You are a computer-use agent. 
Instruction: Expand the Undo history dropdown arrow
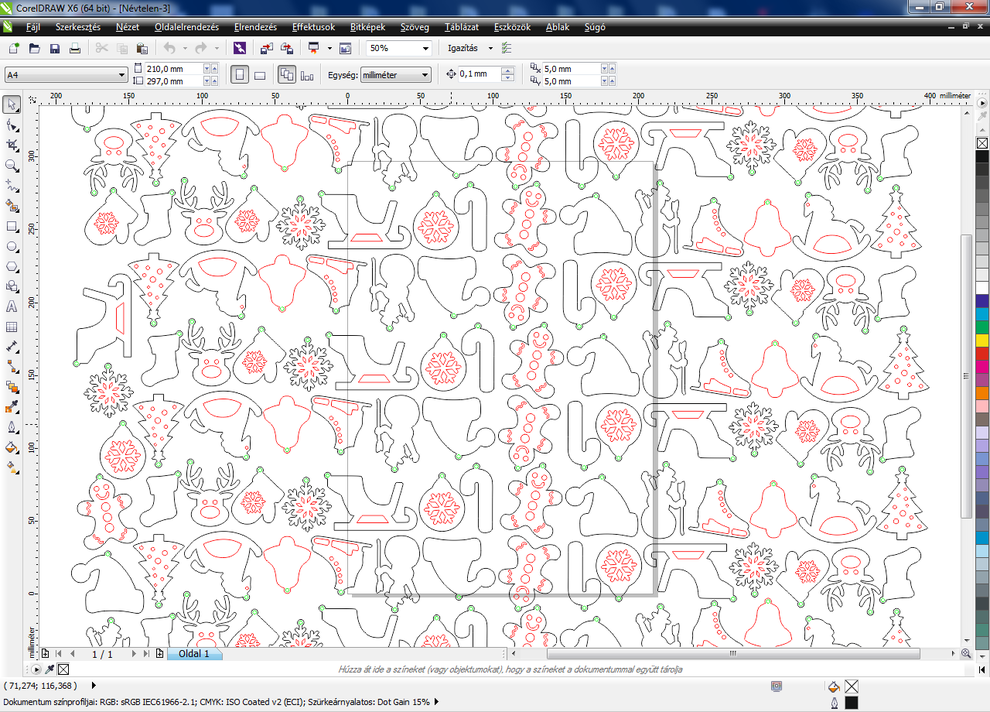184,48
